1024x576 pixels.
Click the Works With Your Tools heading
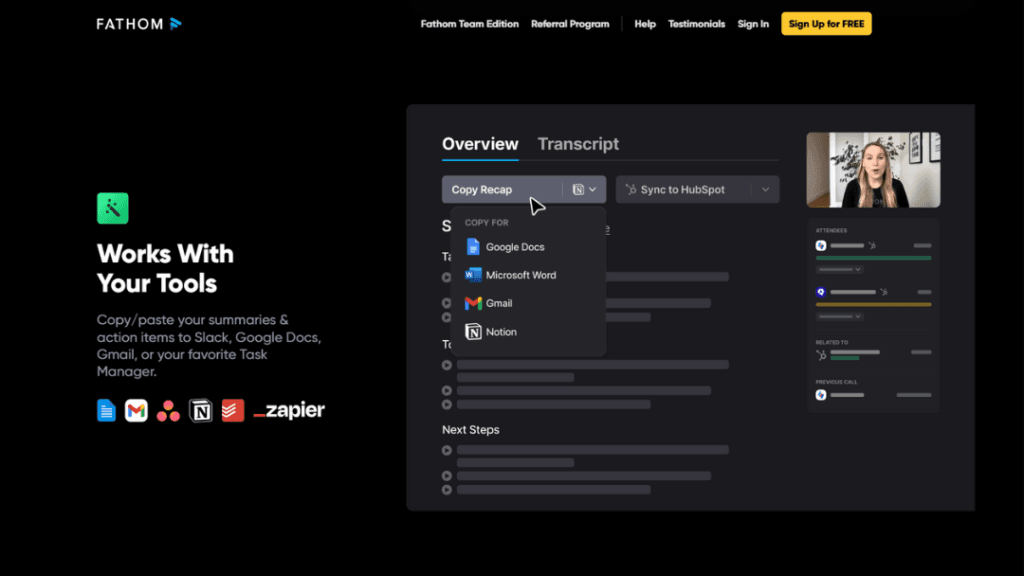tap(165, 268)
